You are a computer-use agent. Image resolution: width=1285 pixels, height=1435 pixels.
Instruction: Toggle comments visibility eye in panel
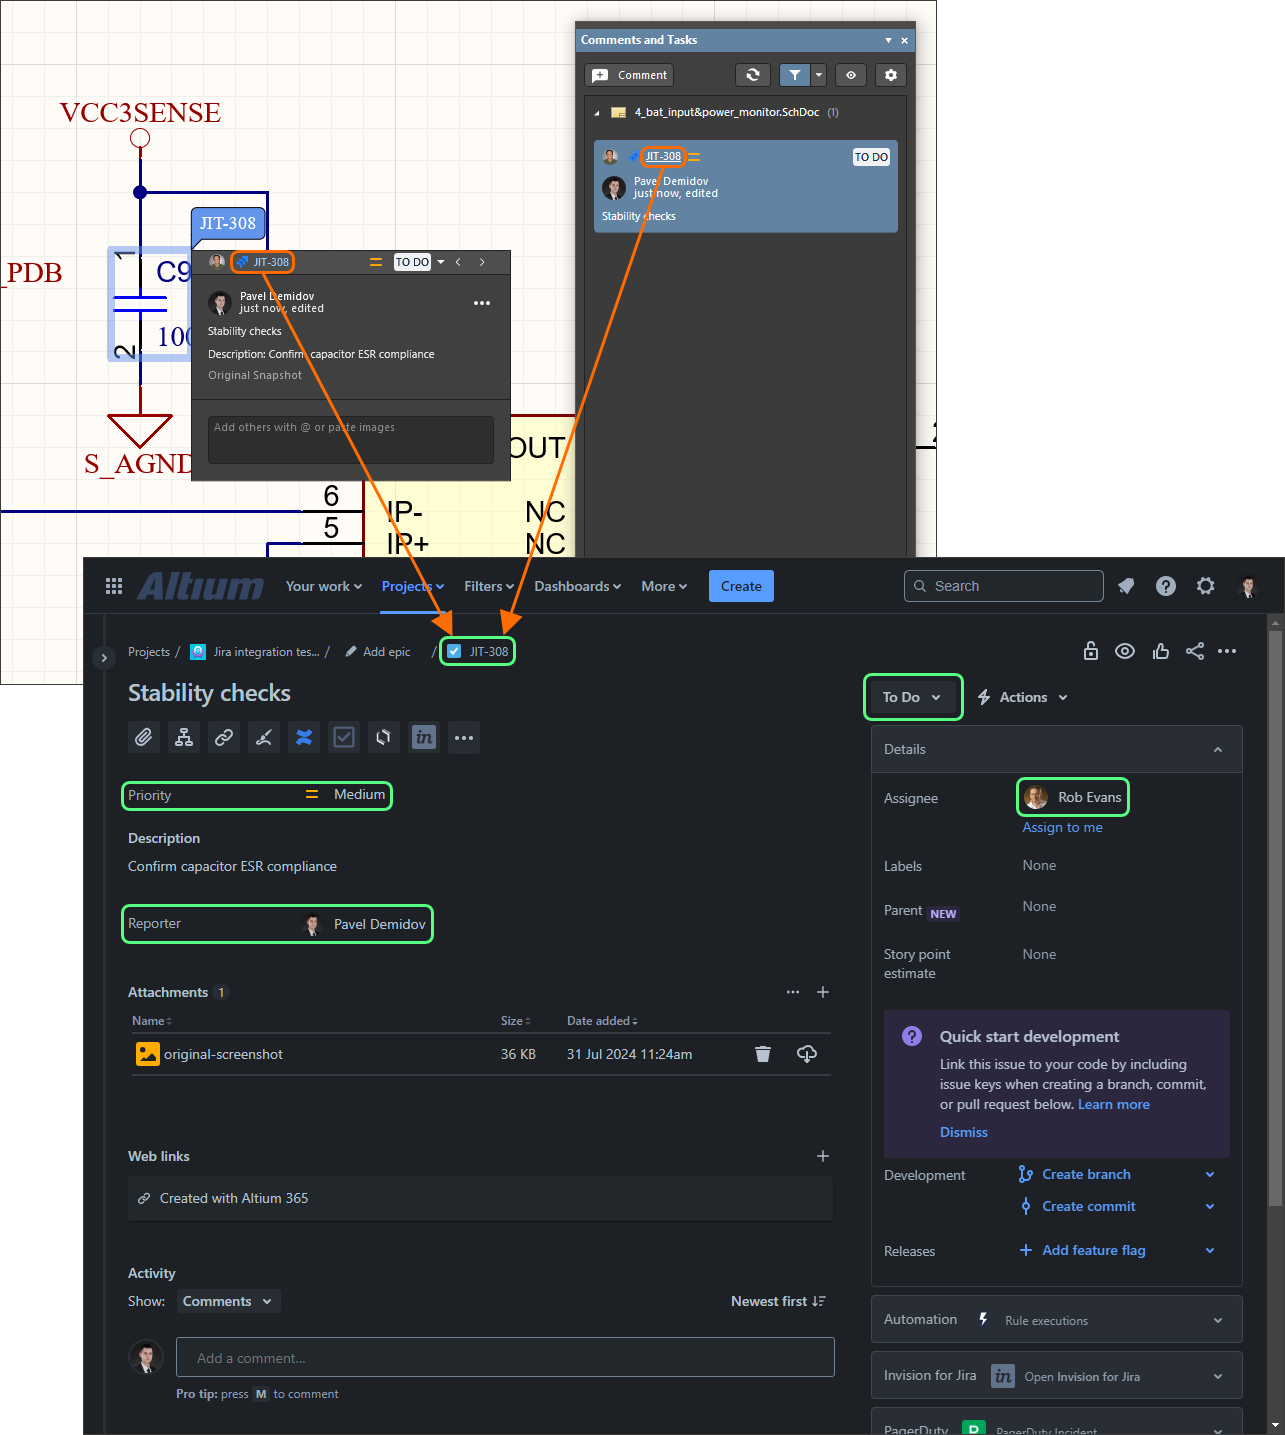[x=851, y=75]
